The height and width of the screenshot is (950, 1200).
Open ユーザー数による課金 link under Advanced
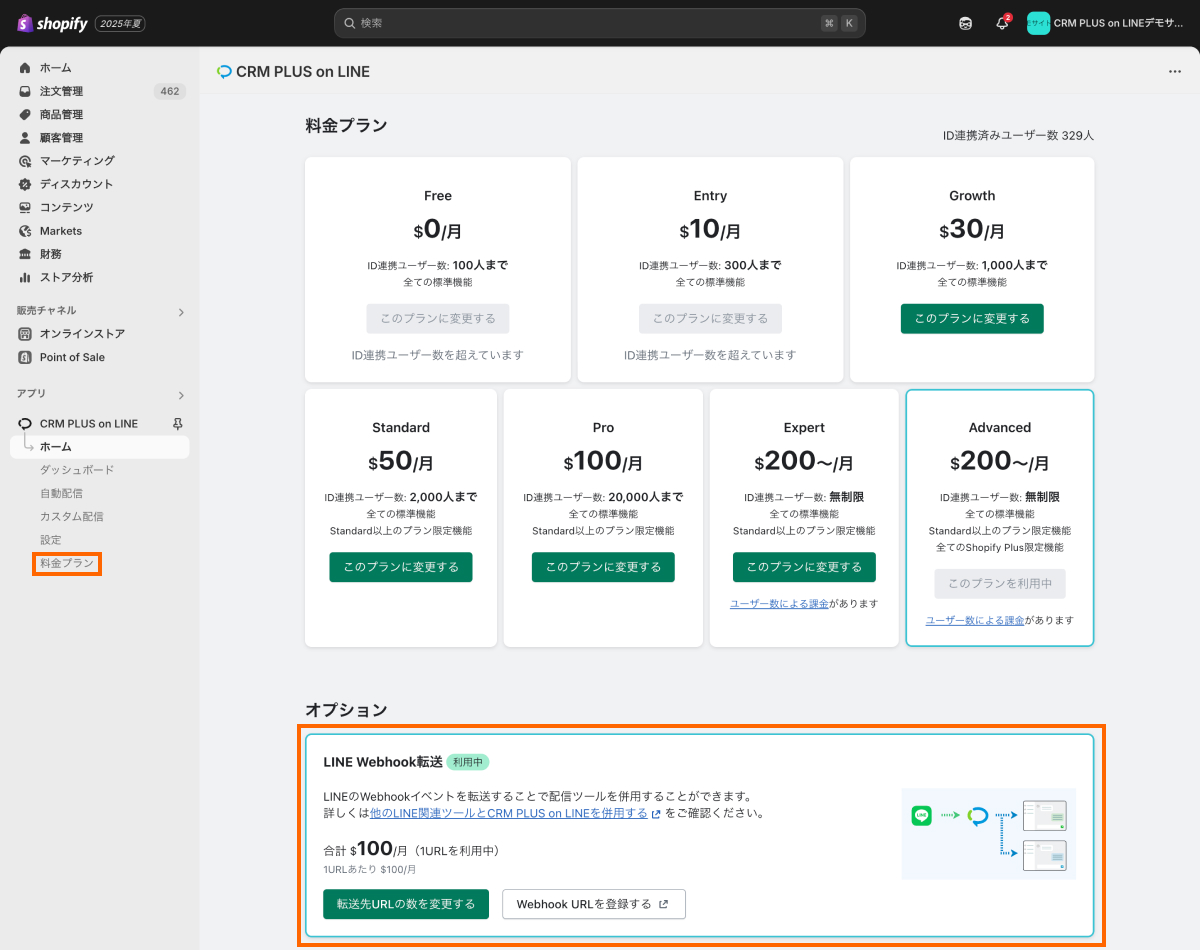tap(975, 620)
